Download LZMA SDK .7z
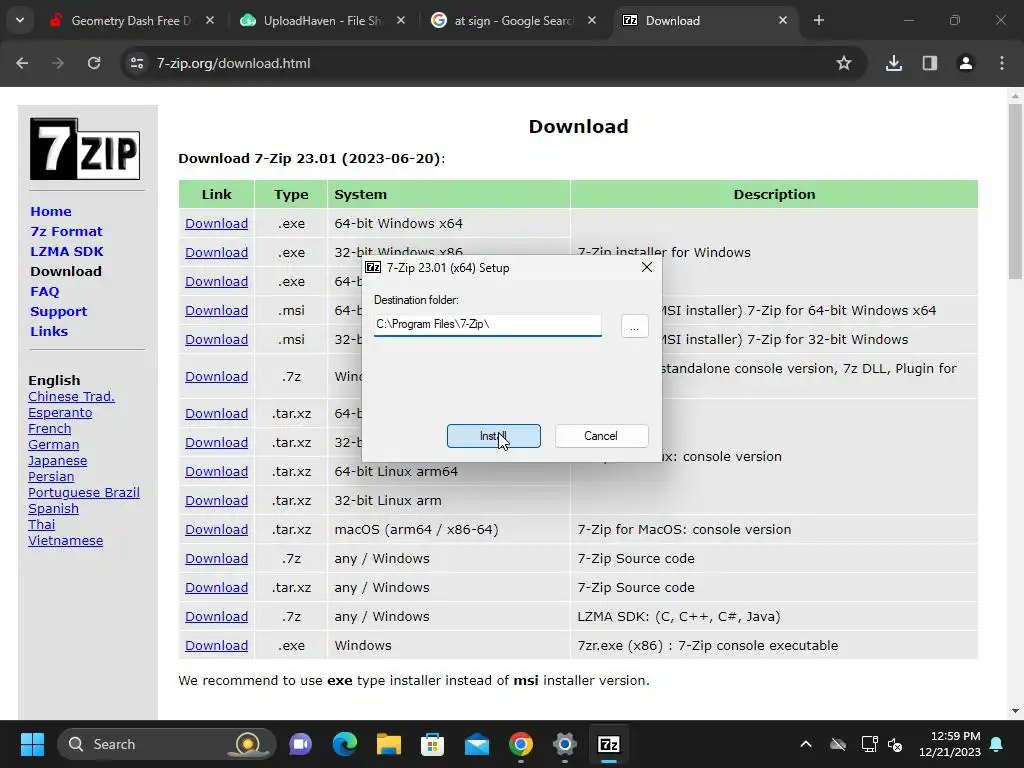 (x=216, y=616)
